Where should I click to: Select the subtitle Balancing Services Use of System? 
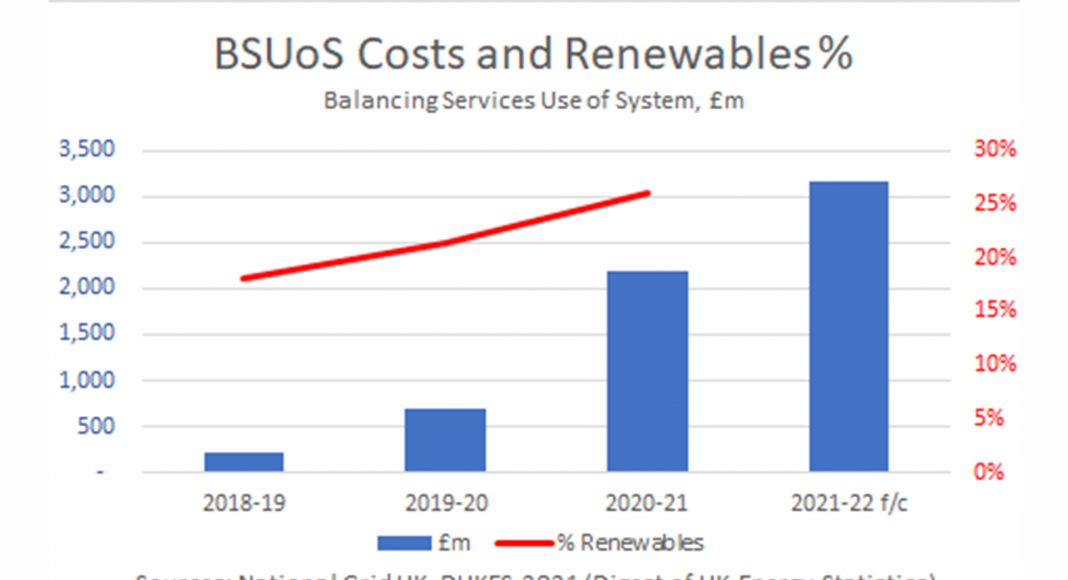(x=533, y=102)
